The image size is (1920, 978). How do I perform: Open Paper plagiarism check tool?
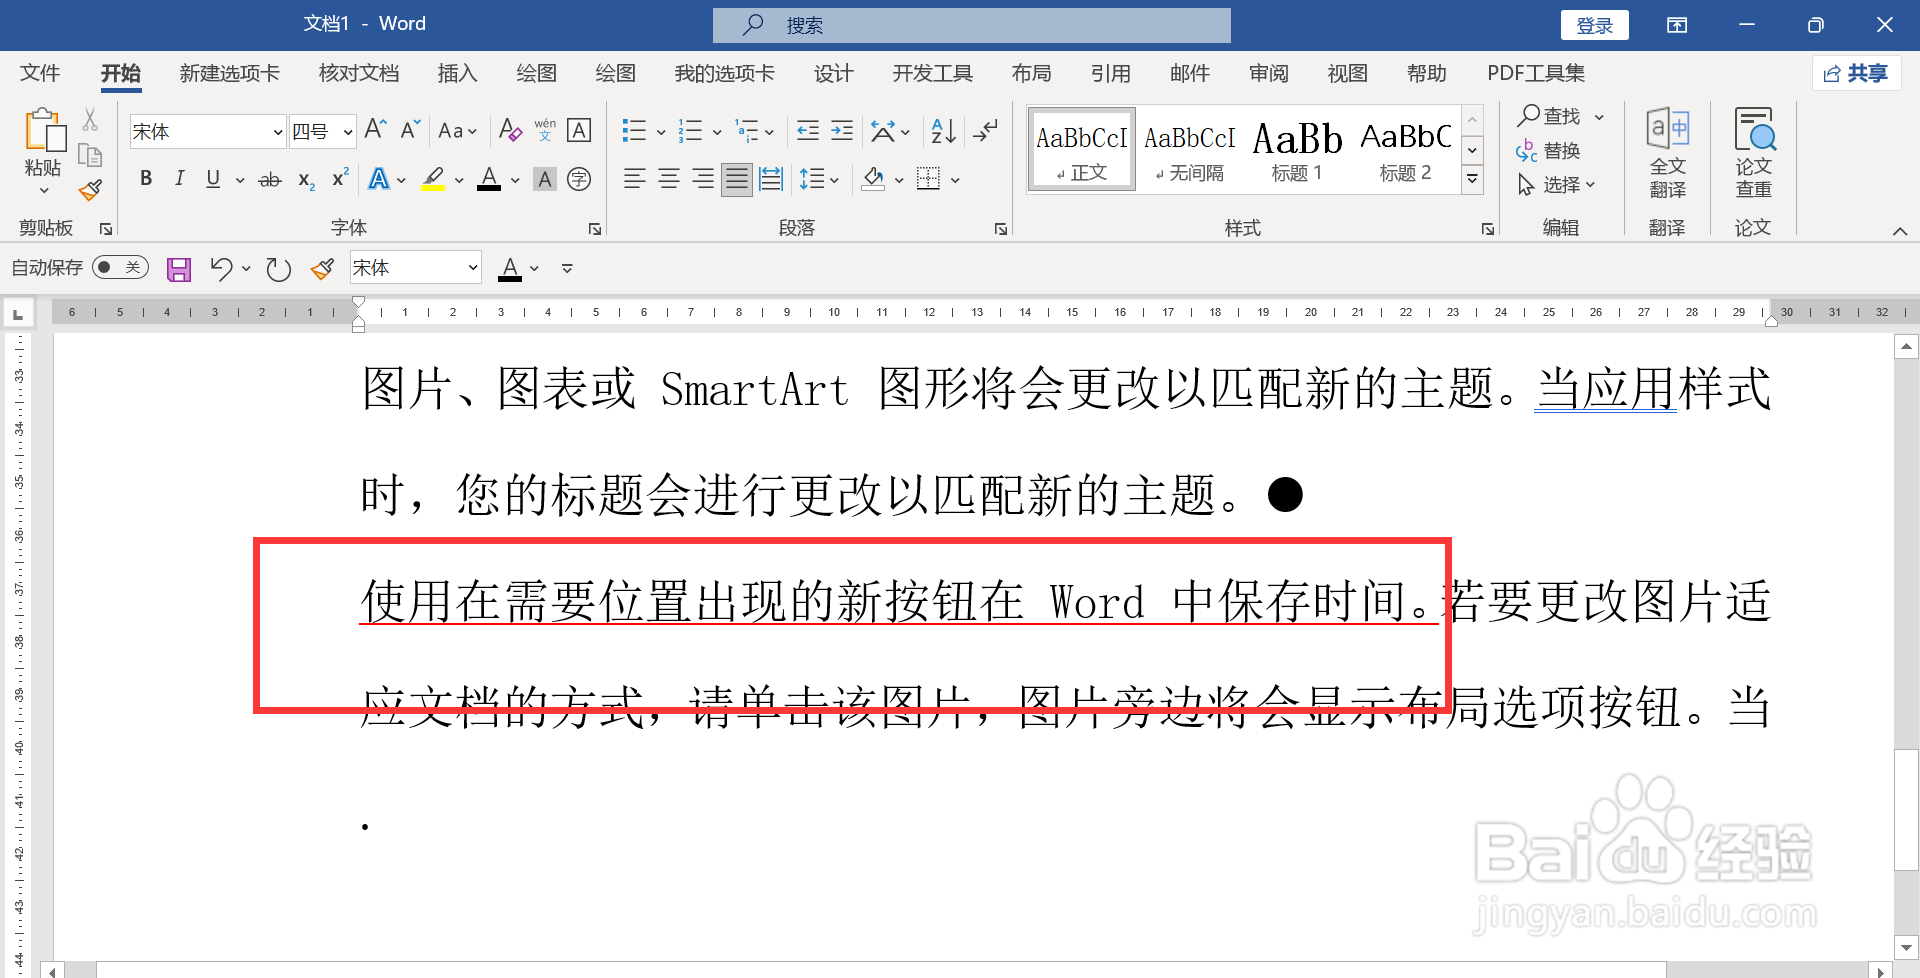pos(1753,153)
